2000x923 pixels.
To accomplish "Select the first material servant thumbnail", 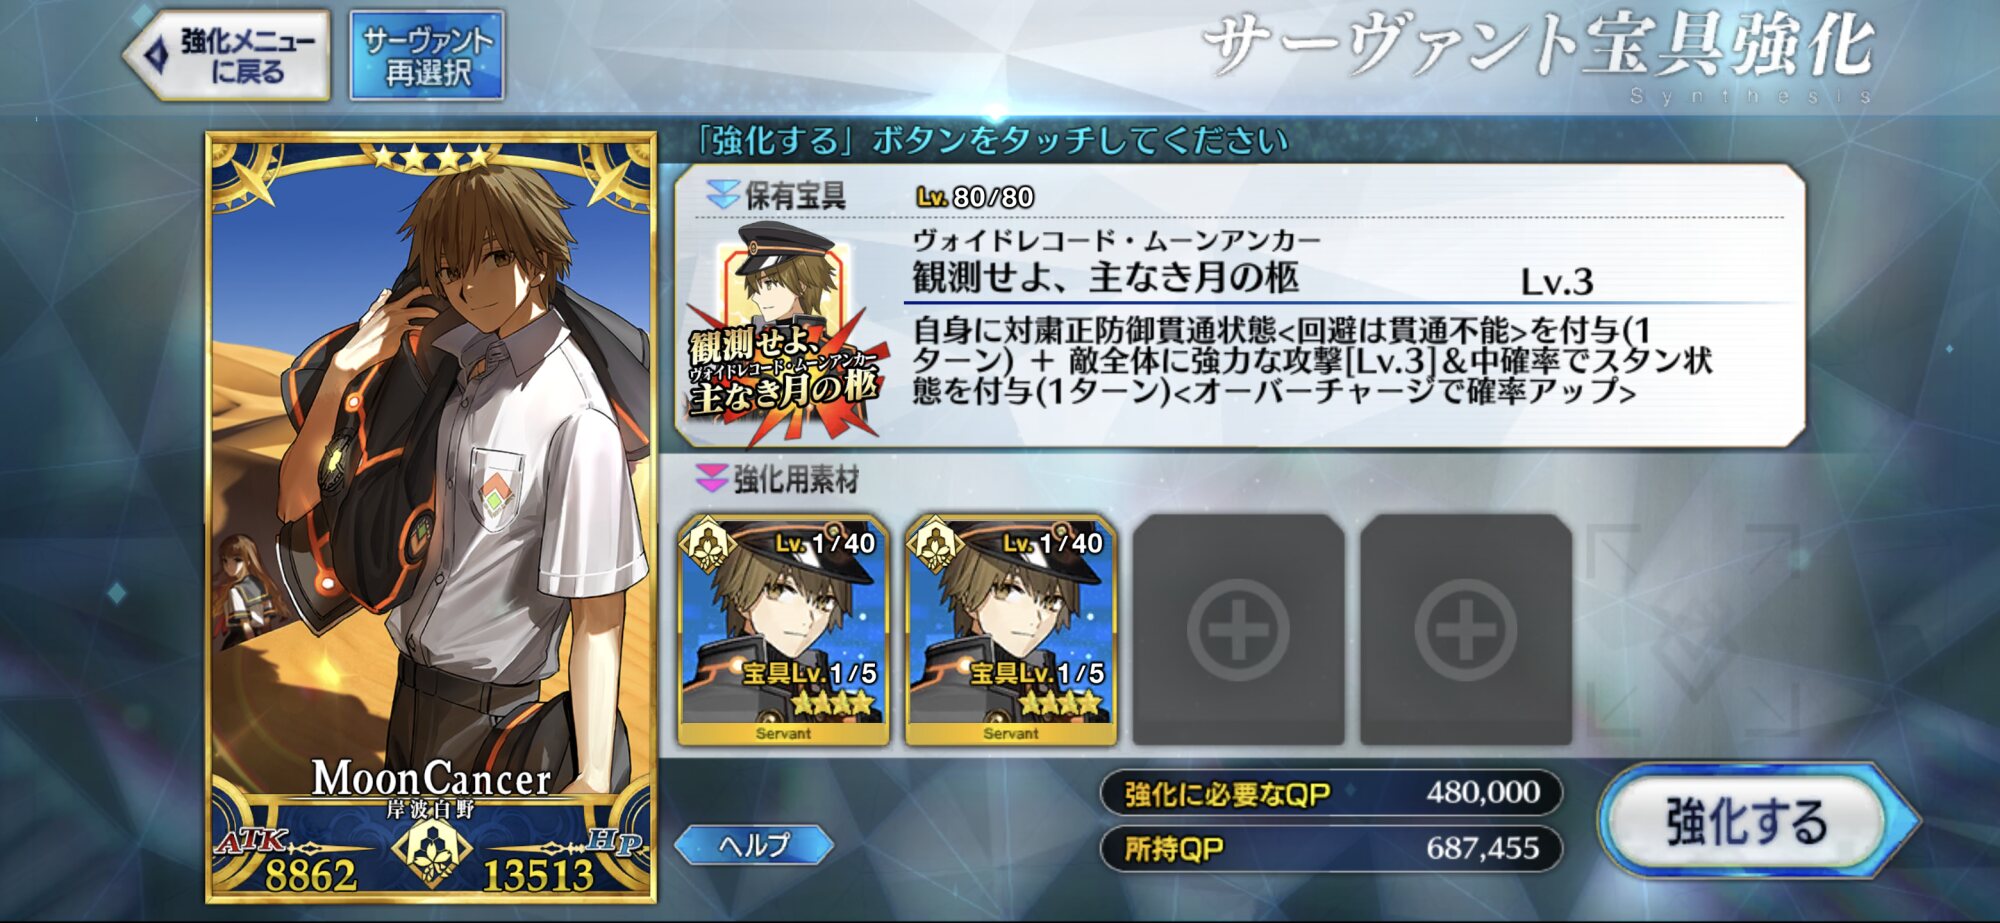I will pos(783,629).
